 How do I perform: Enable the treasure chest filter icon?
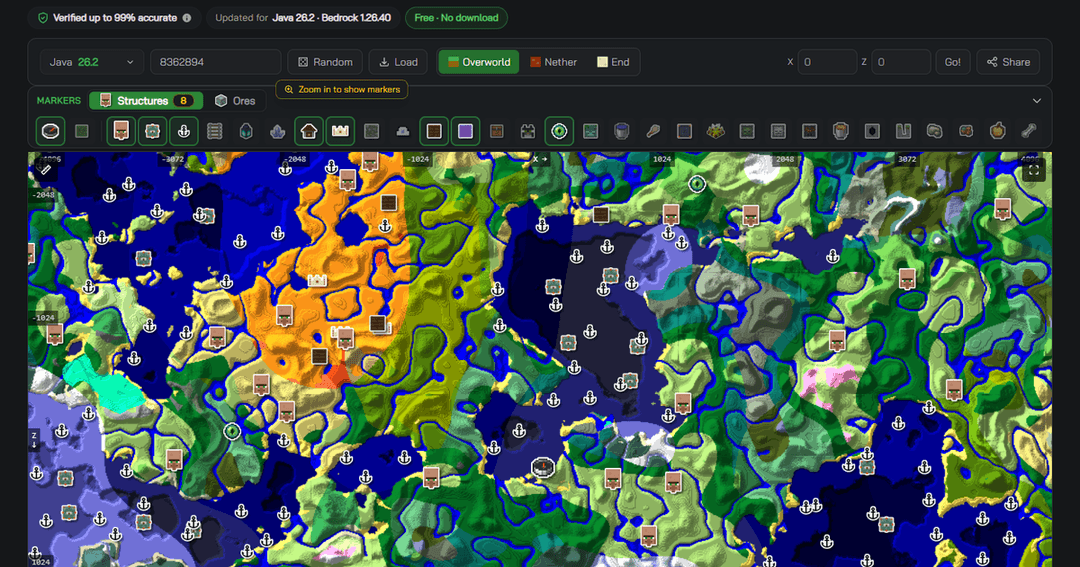(497, 131)
